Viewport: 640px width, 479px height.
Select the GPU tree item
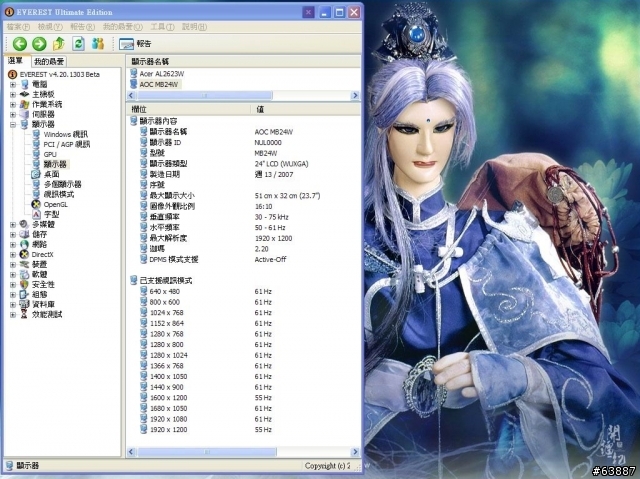click(50, 154)
